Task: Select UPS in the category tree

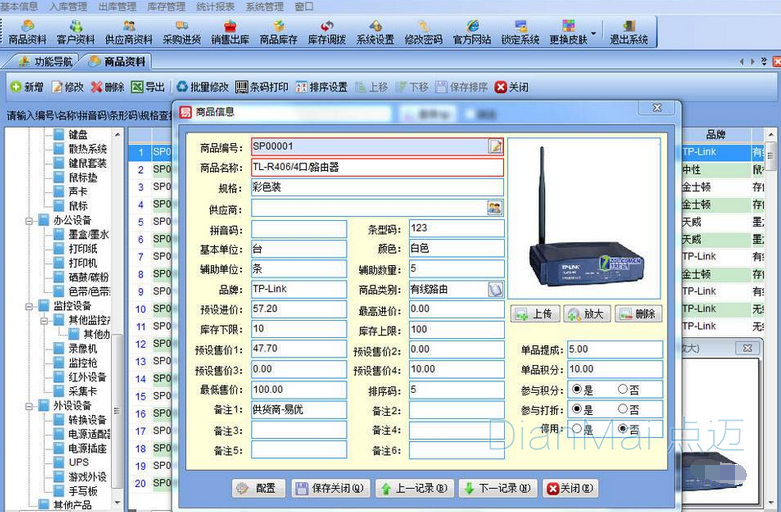Action: coord(79,463)
